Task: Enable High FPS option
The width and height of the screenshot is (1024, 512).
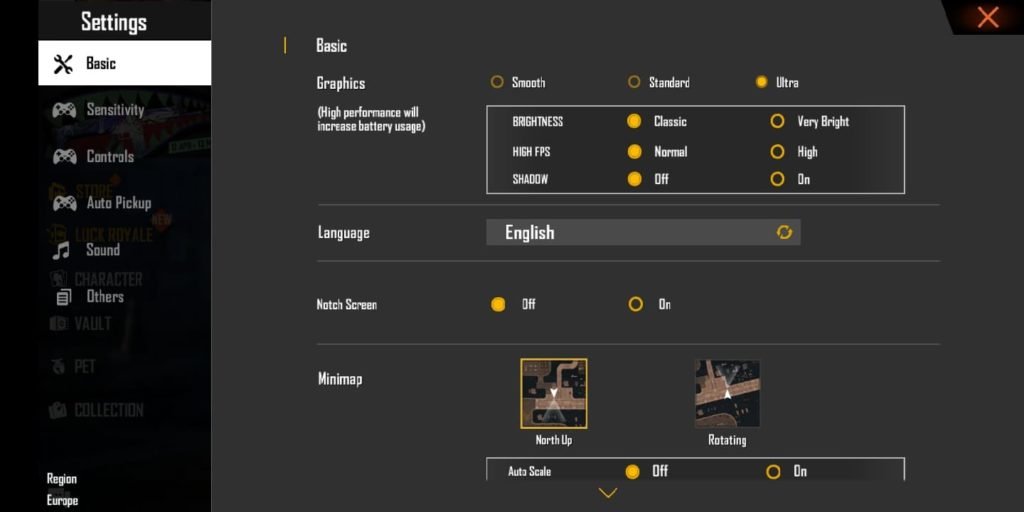Action: tap(777, 152)
